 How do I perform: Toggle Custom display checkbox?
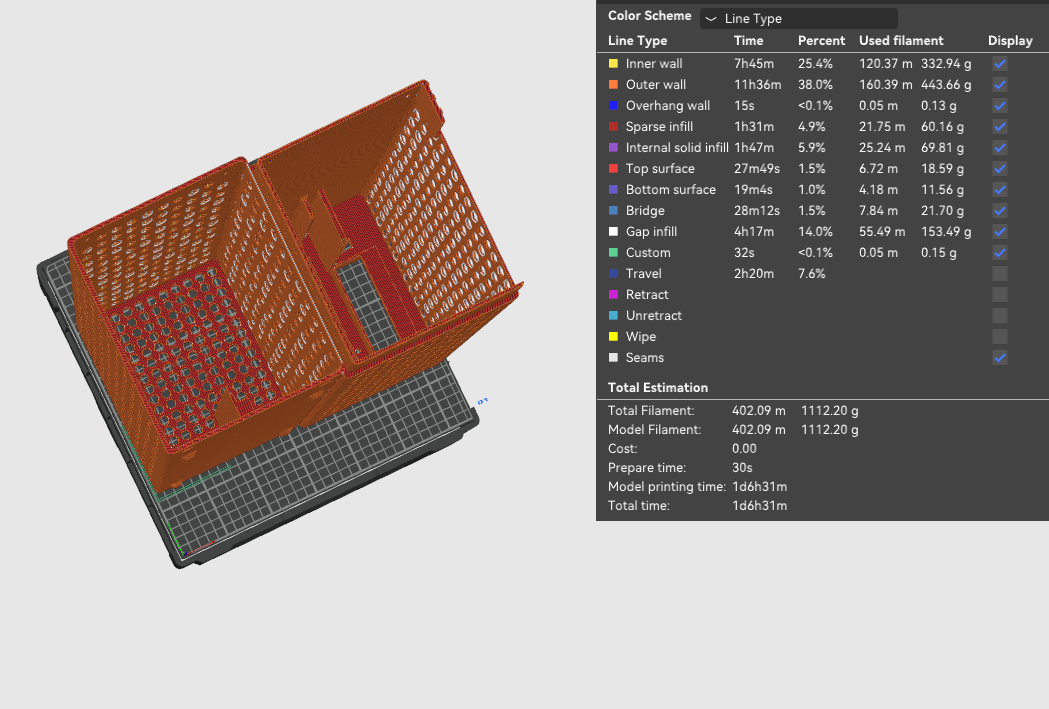(999, 253)
